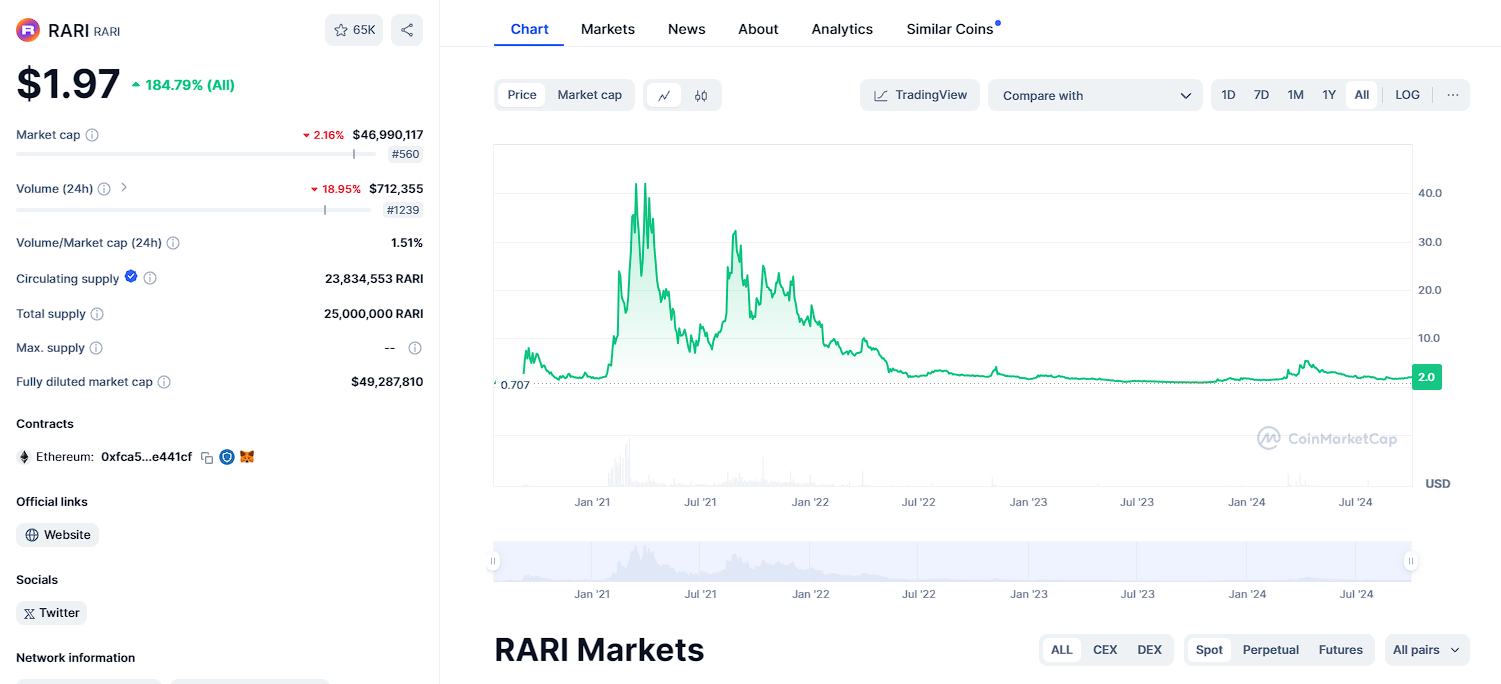This screenshot has height=684, width=1501.
Task: Switch to line chart view
Action: [x=664, y=96]
